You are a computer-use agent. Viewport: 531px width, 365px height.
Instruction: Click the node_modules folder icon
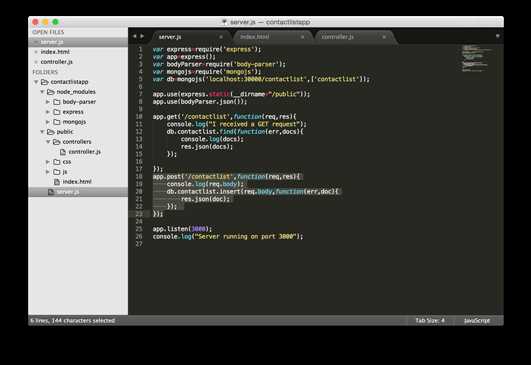(51, 92)
